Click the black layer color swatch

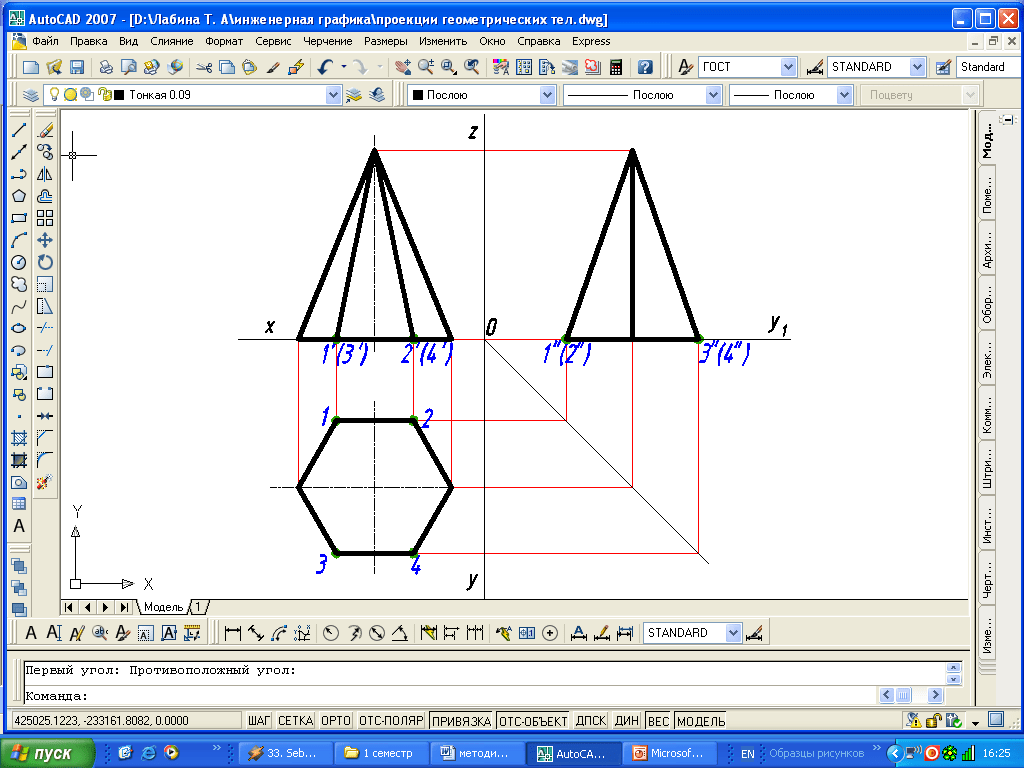[120, 95]
